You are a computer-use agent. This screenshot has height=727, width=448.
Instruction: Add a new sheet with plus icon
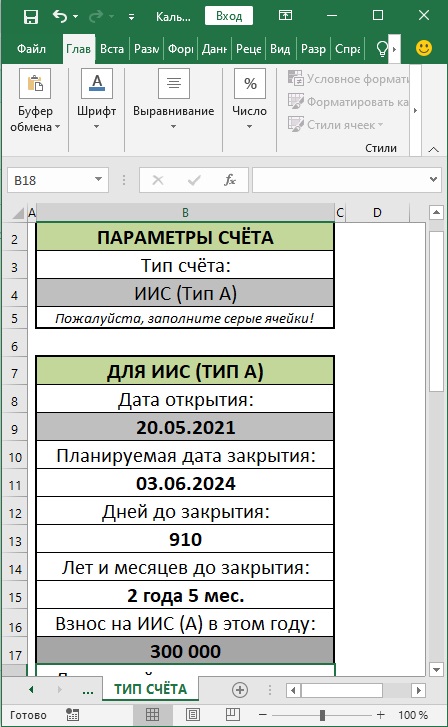tap(240, 690)
